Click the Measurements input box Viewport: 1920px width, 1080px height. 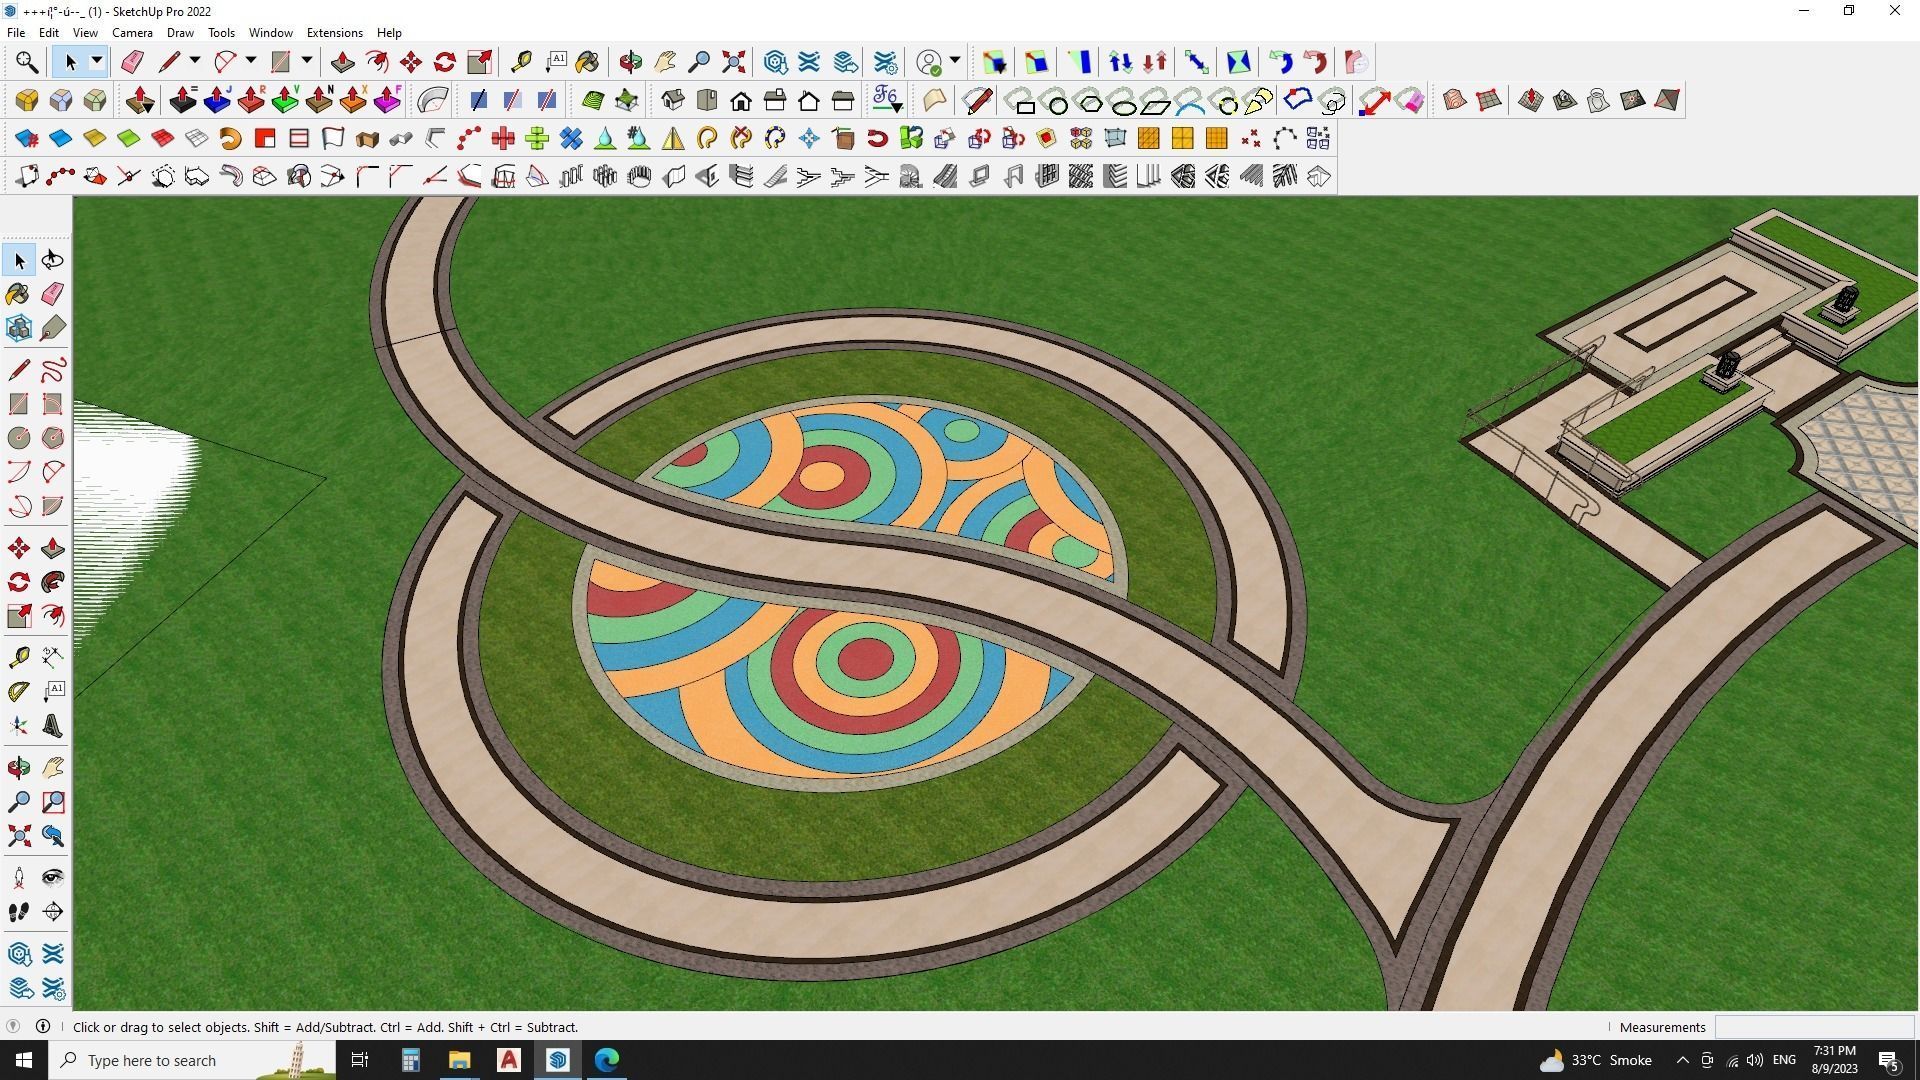point(1813,1027)
